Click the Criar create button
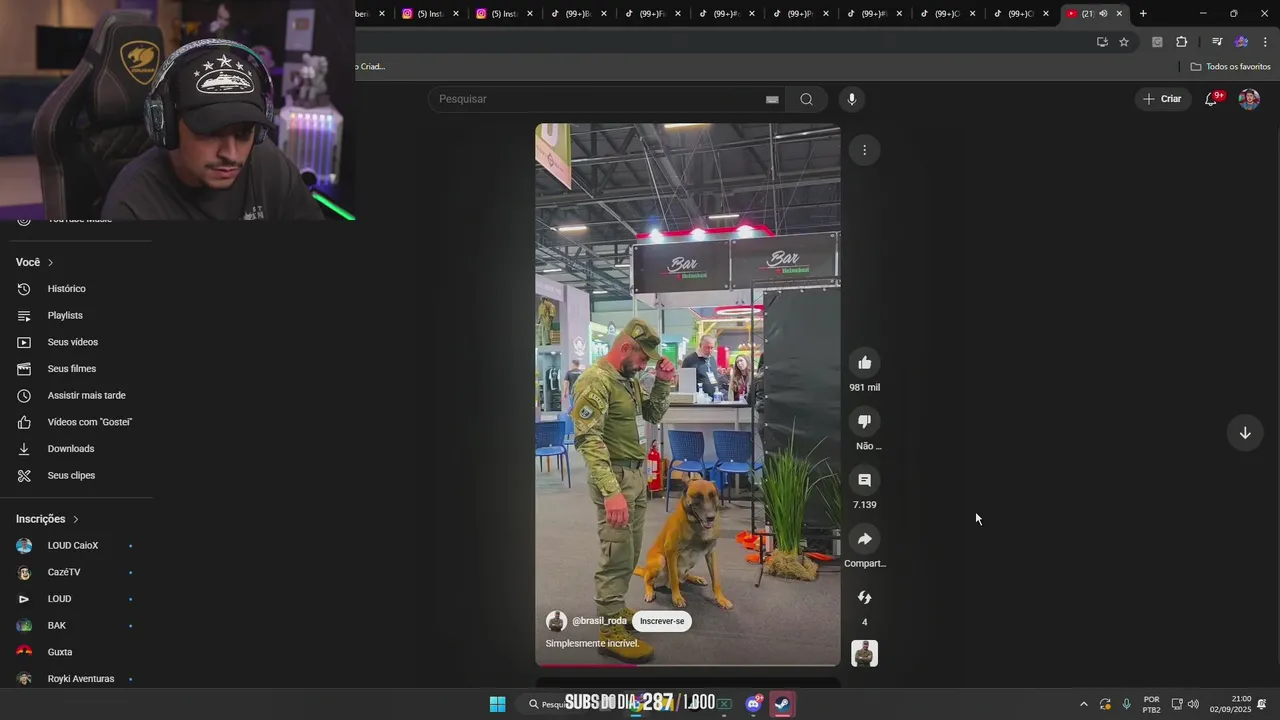Viewport: 1280px width, 720px height. point(1162,99)
